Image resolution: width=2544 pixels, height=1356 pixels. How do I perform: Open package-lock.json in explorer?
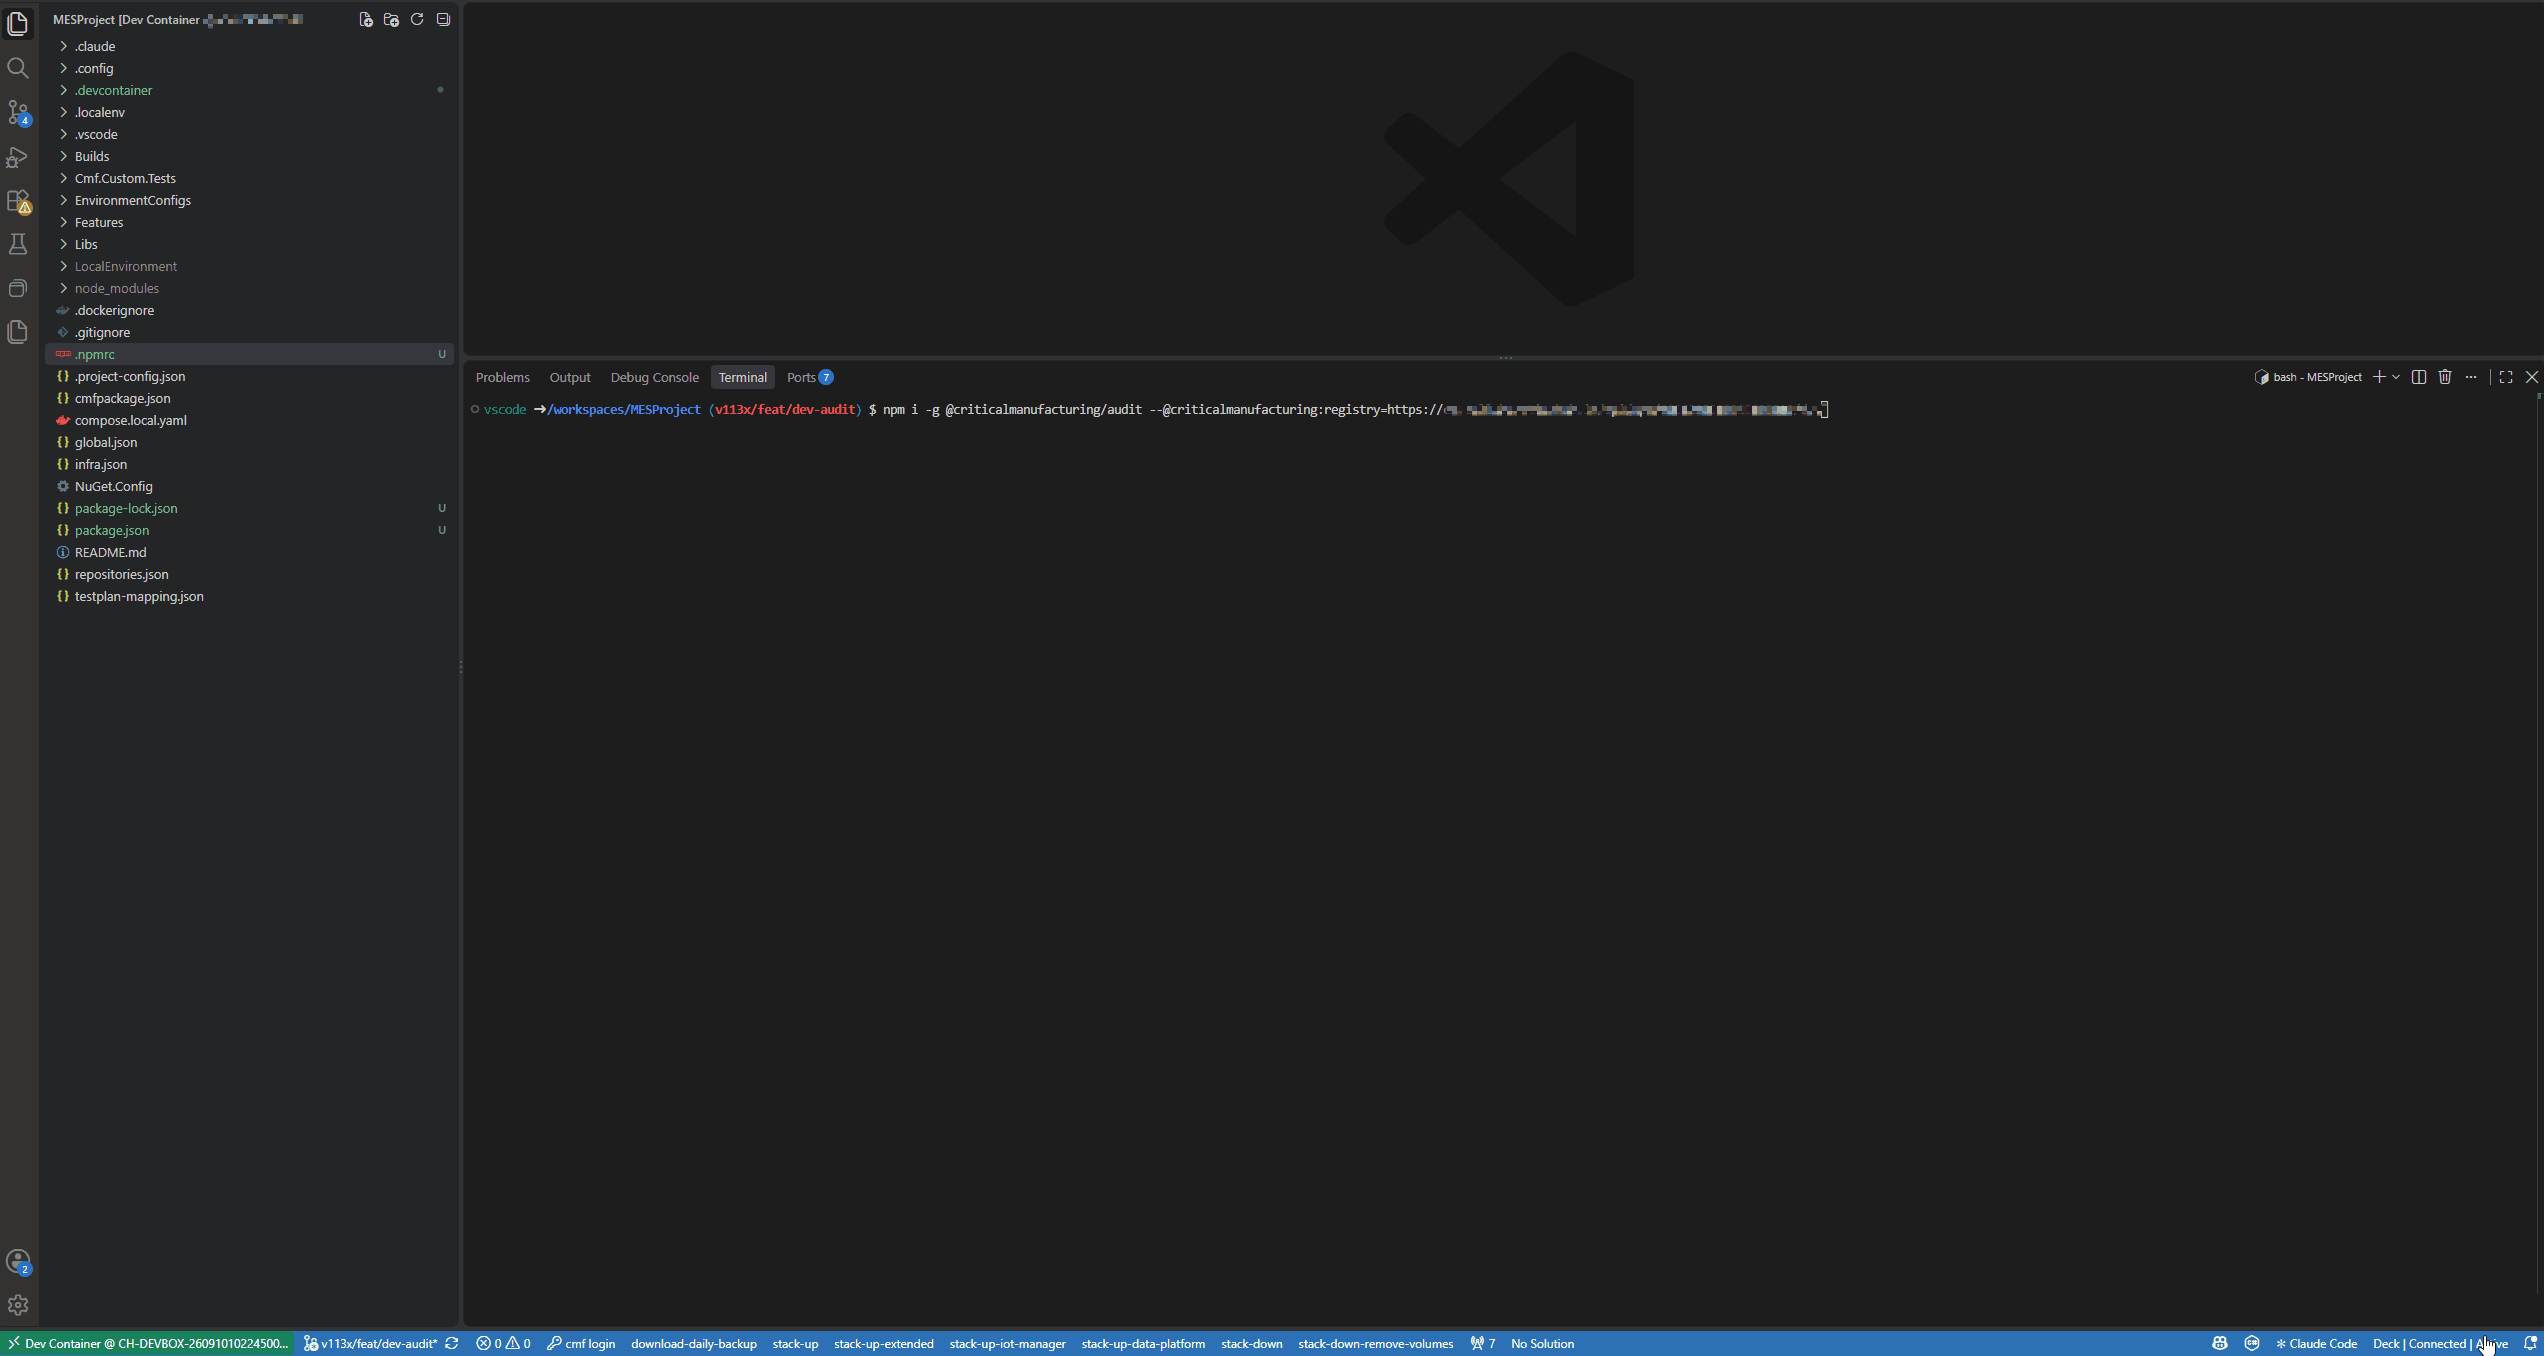(x=249, y=508)
